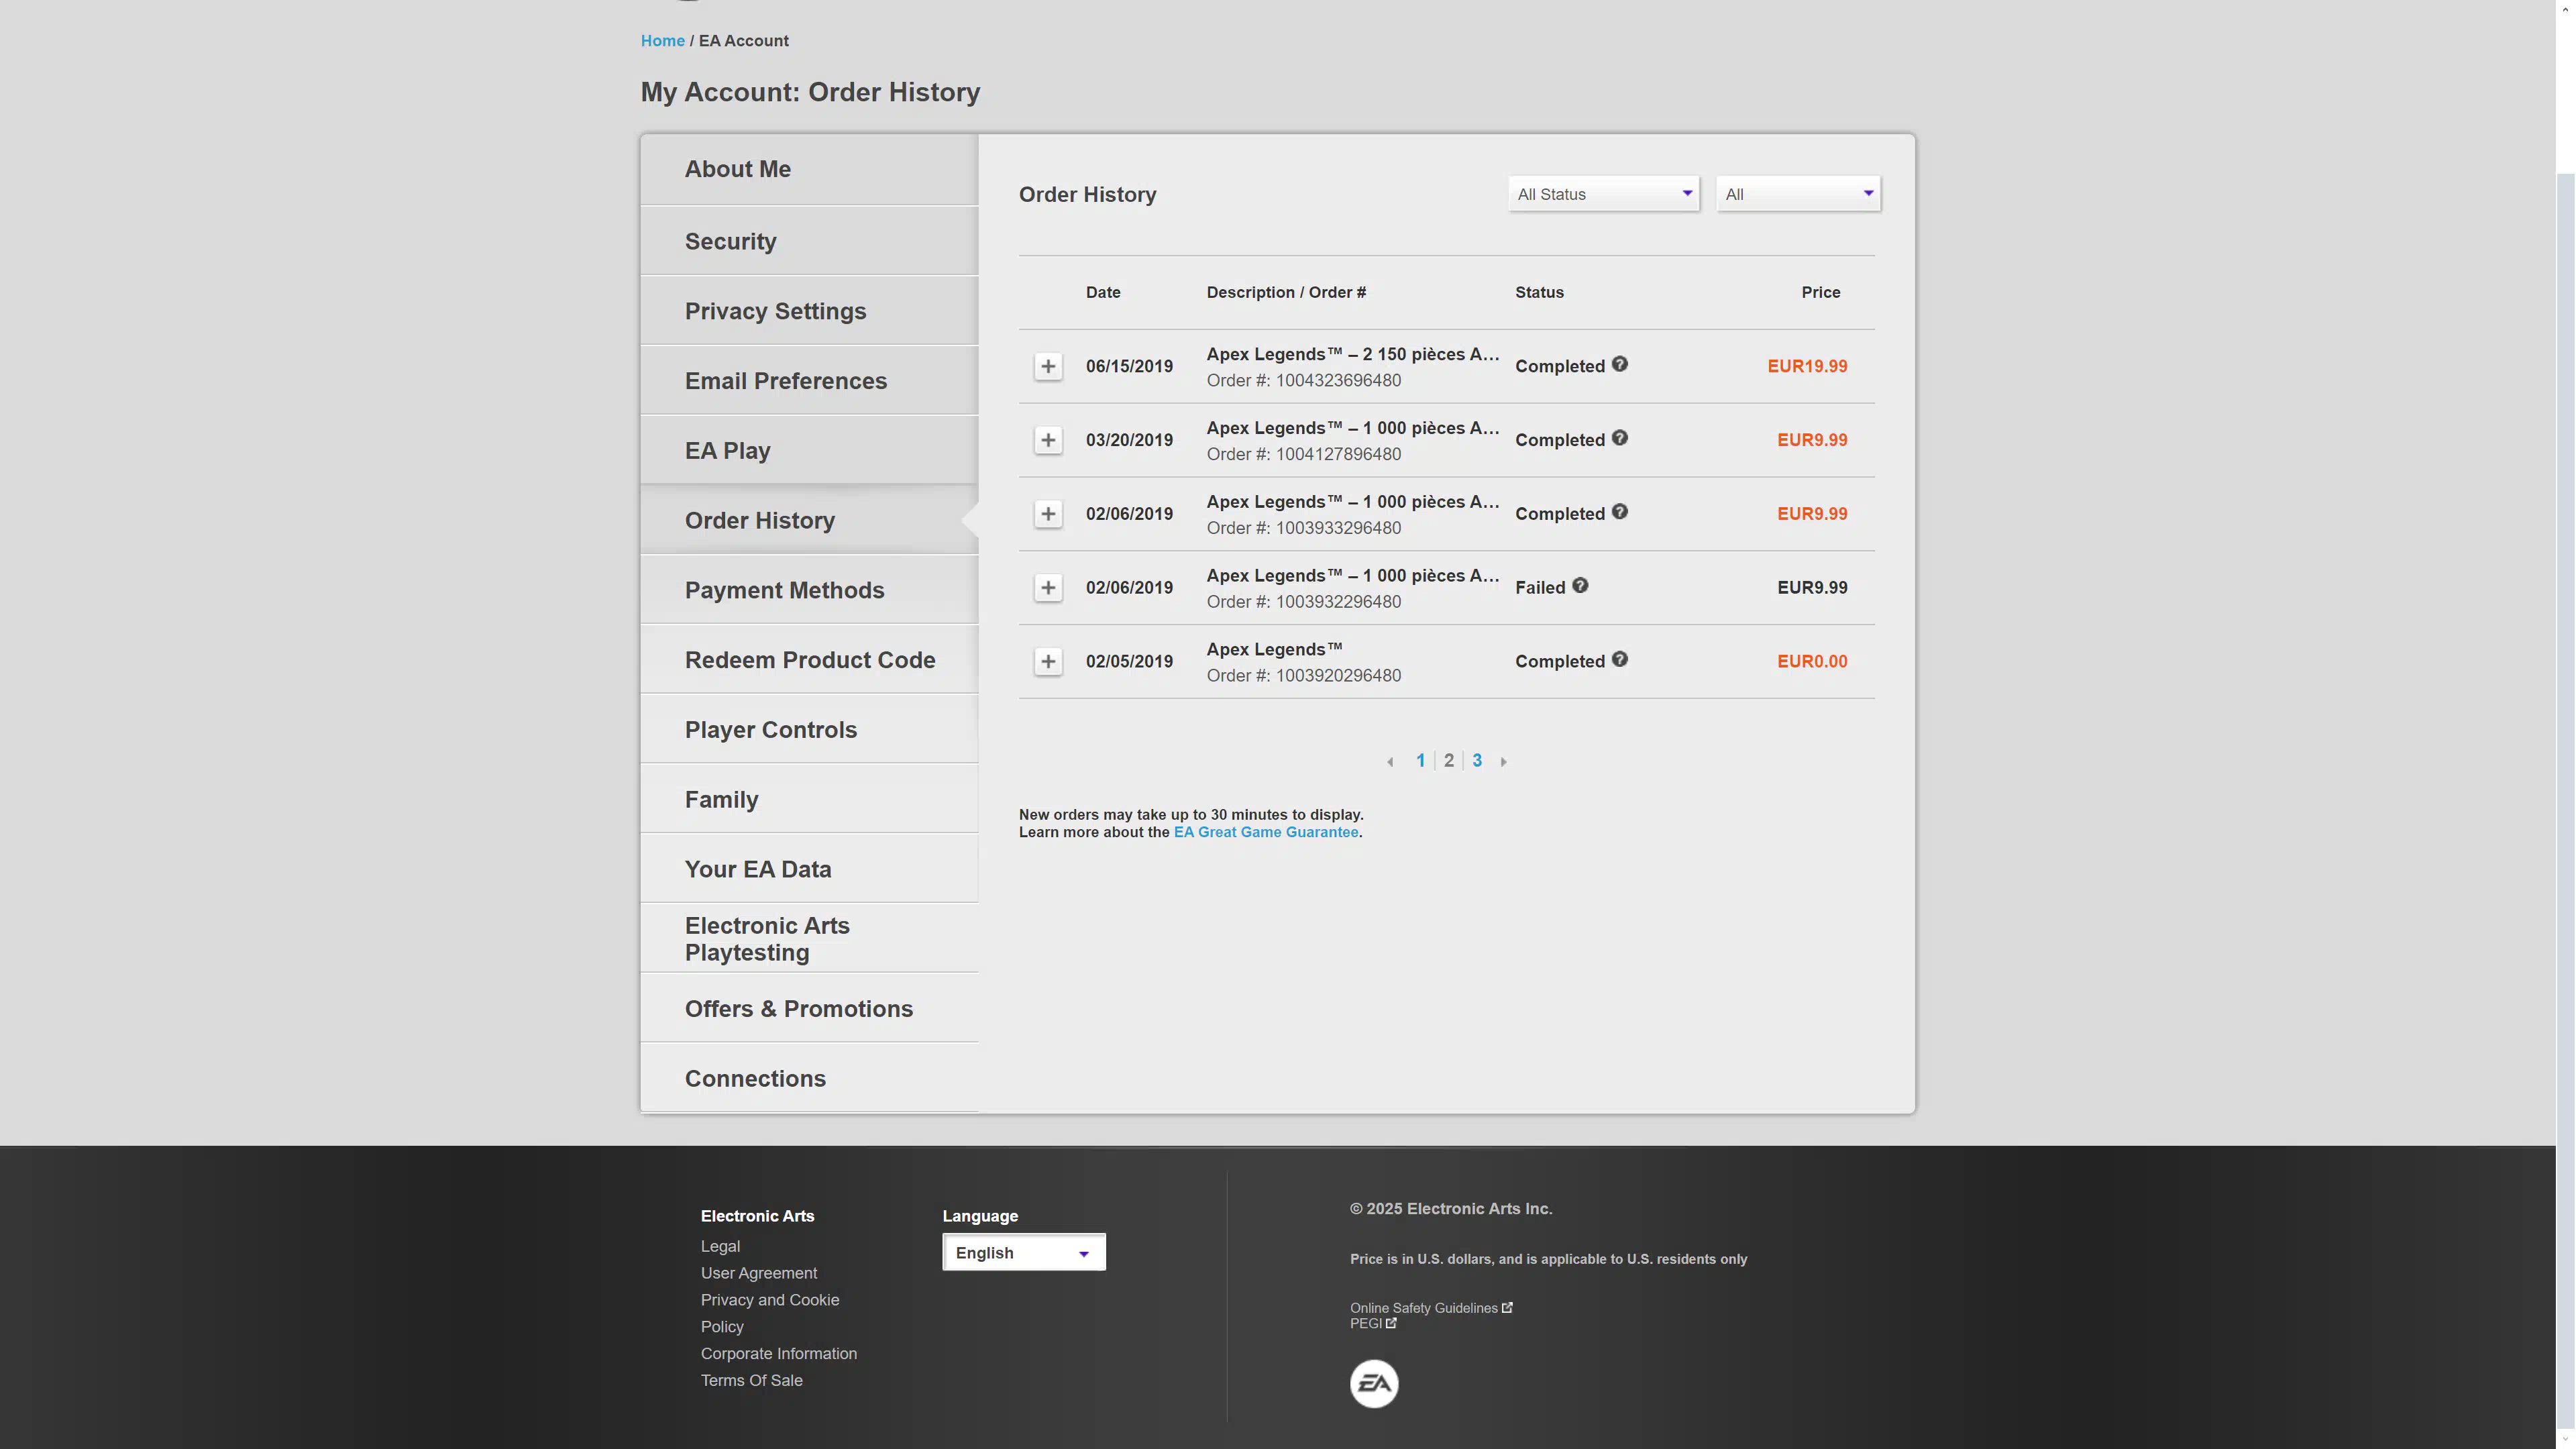Open the Privacy Settings section
The height and width of the screenshot is (1449, 2576).
(809, 311)
